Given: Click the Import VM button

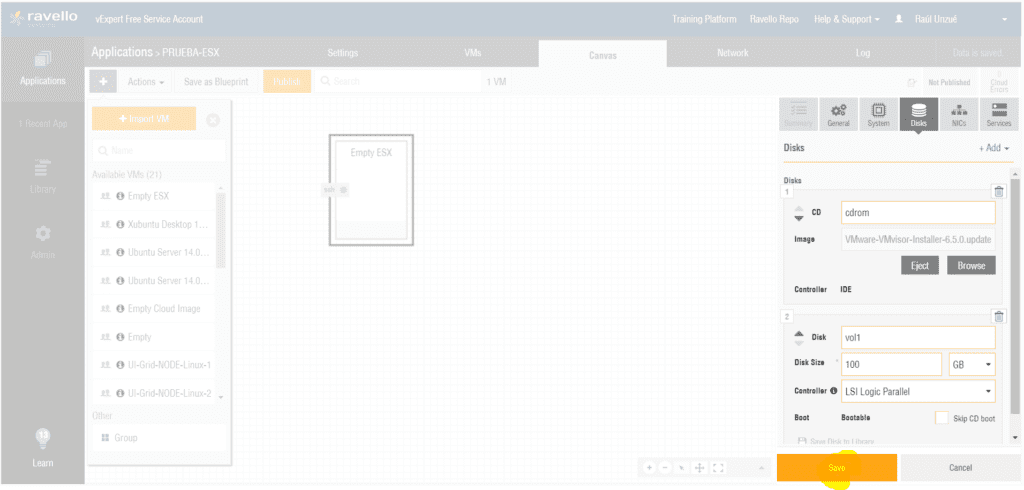Looking at the screenshot, I should 144,119.
